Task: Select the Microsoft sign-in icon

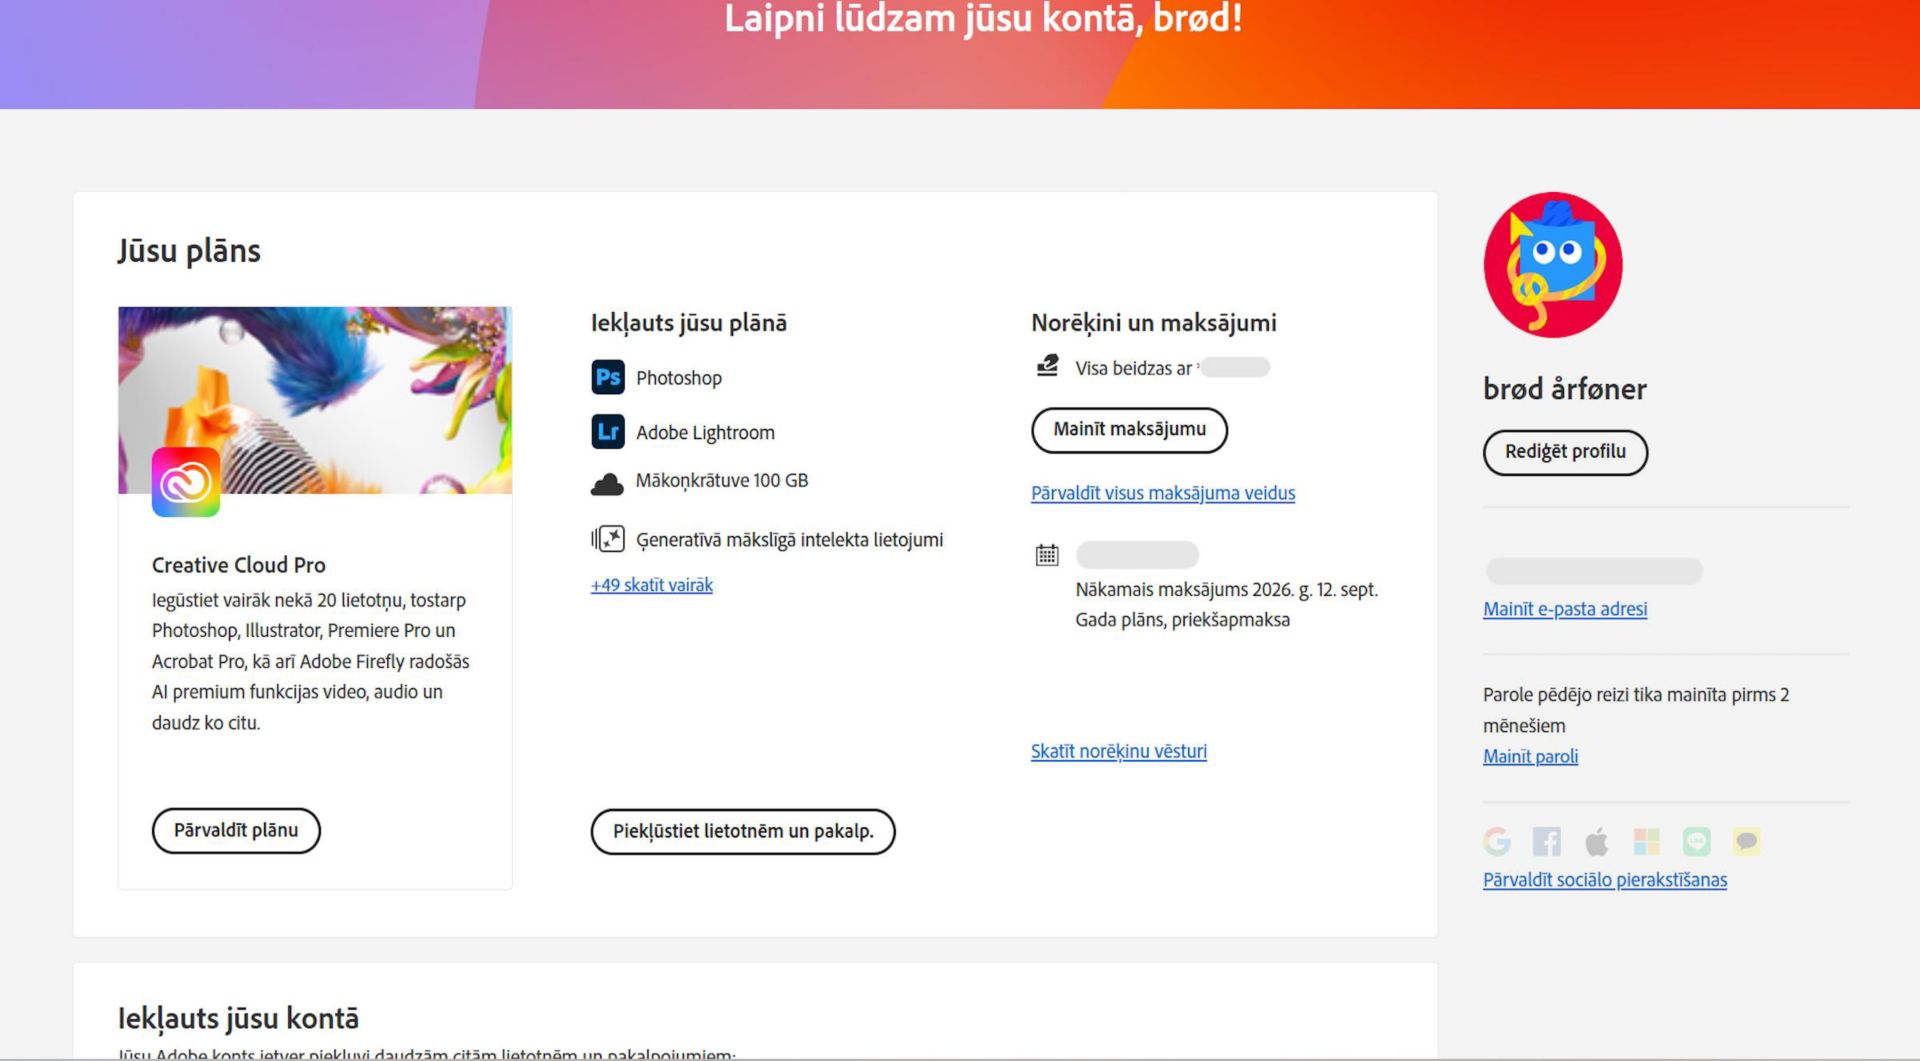Action: tap(1646, 841)
